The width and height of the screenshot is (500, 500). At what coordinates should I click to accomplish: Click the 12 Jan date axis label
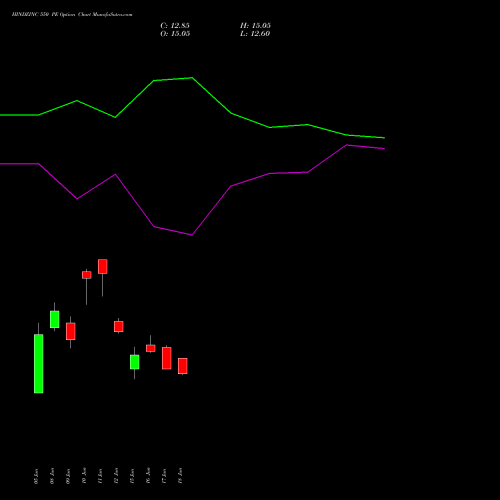point(116,476)
